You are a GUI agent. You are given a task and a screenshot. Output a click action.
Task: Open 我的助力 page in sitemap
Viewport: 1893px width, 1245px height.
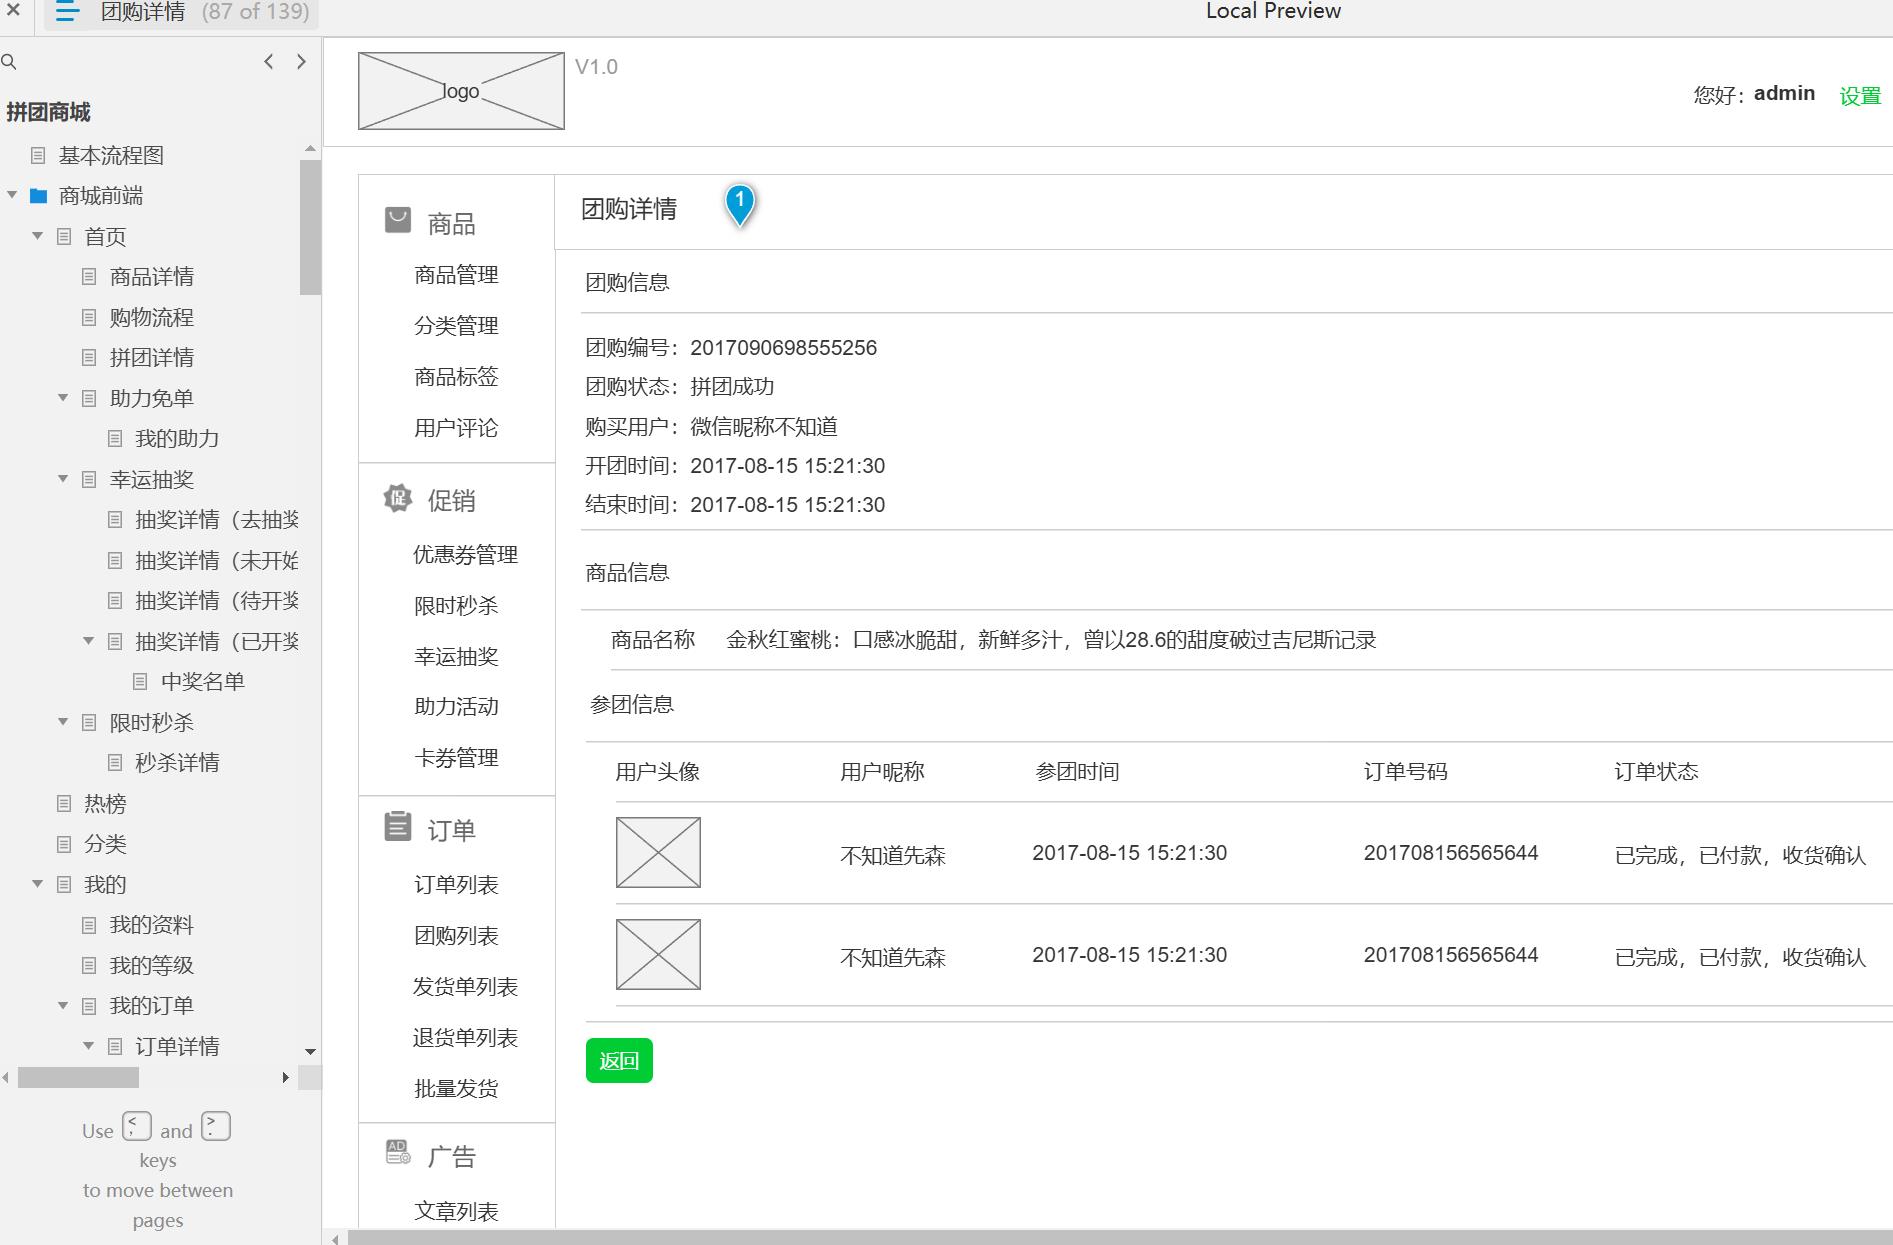[x=177, y=439]
